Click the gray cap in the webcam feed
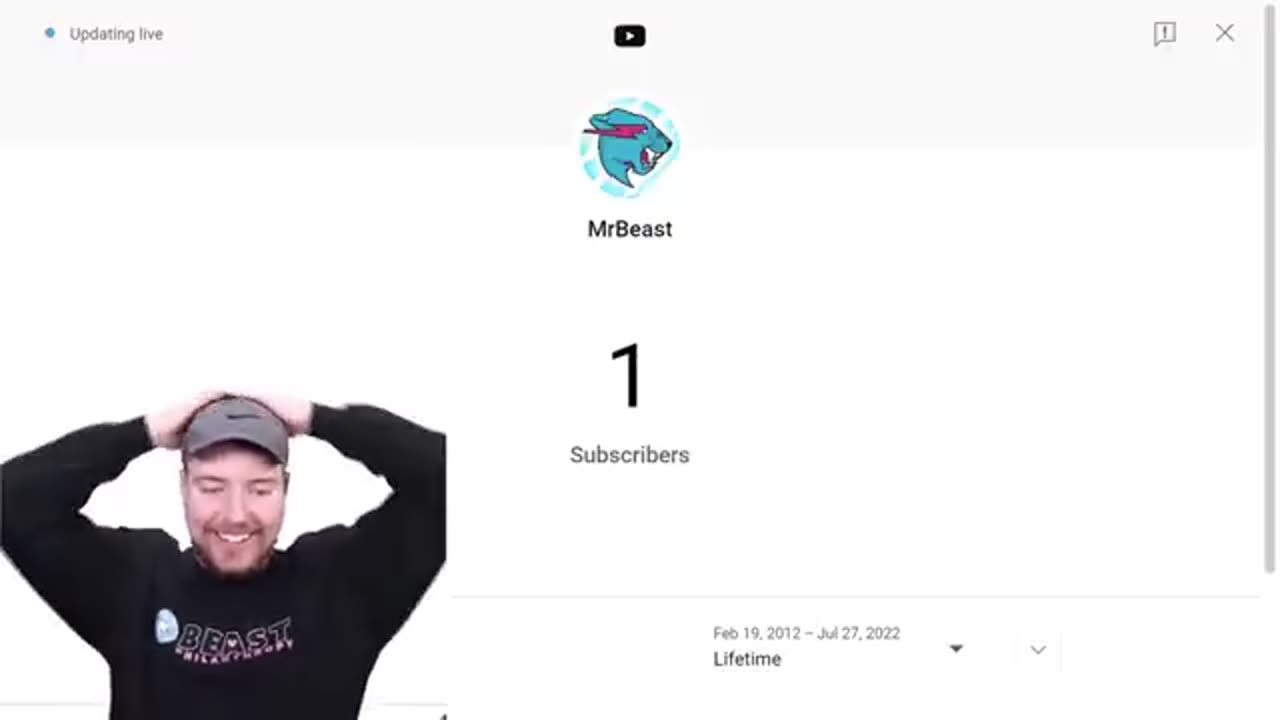 [237, 427]
